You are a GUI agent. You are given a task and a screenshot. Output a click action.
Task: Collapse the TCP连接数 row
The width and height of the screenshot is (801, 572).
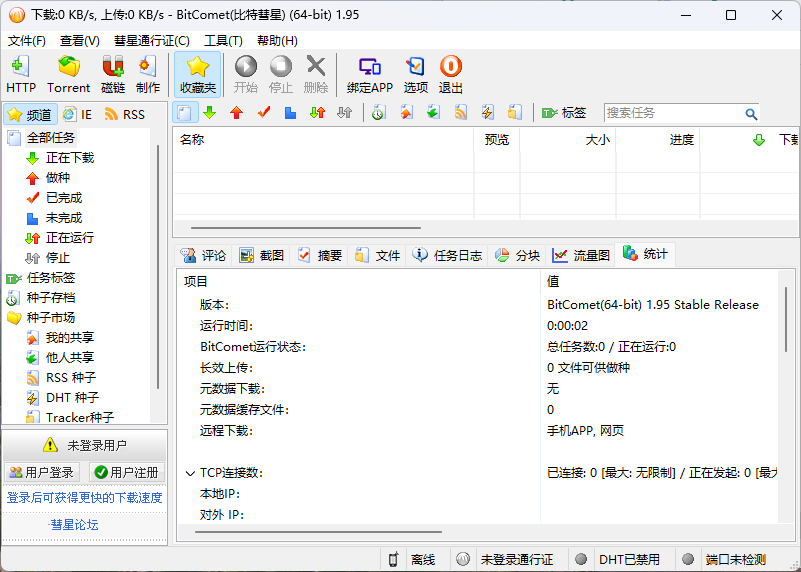190,473
